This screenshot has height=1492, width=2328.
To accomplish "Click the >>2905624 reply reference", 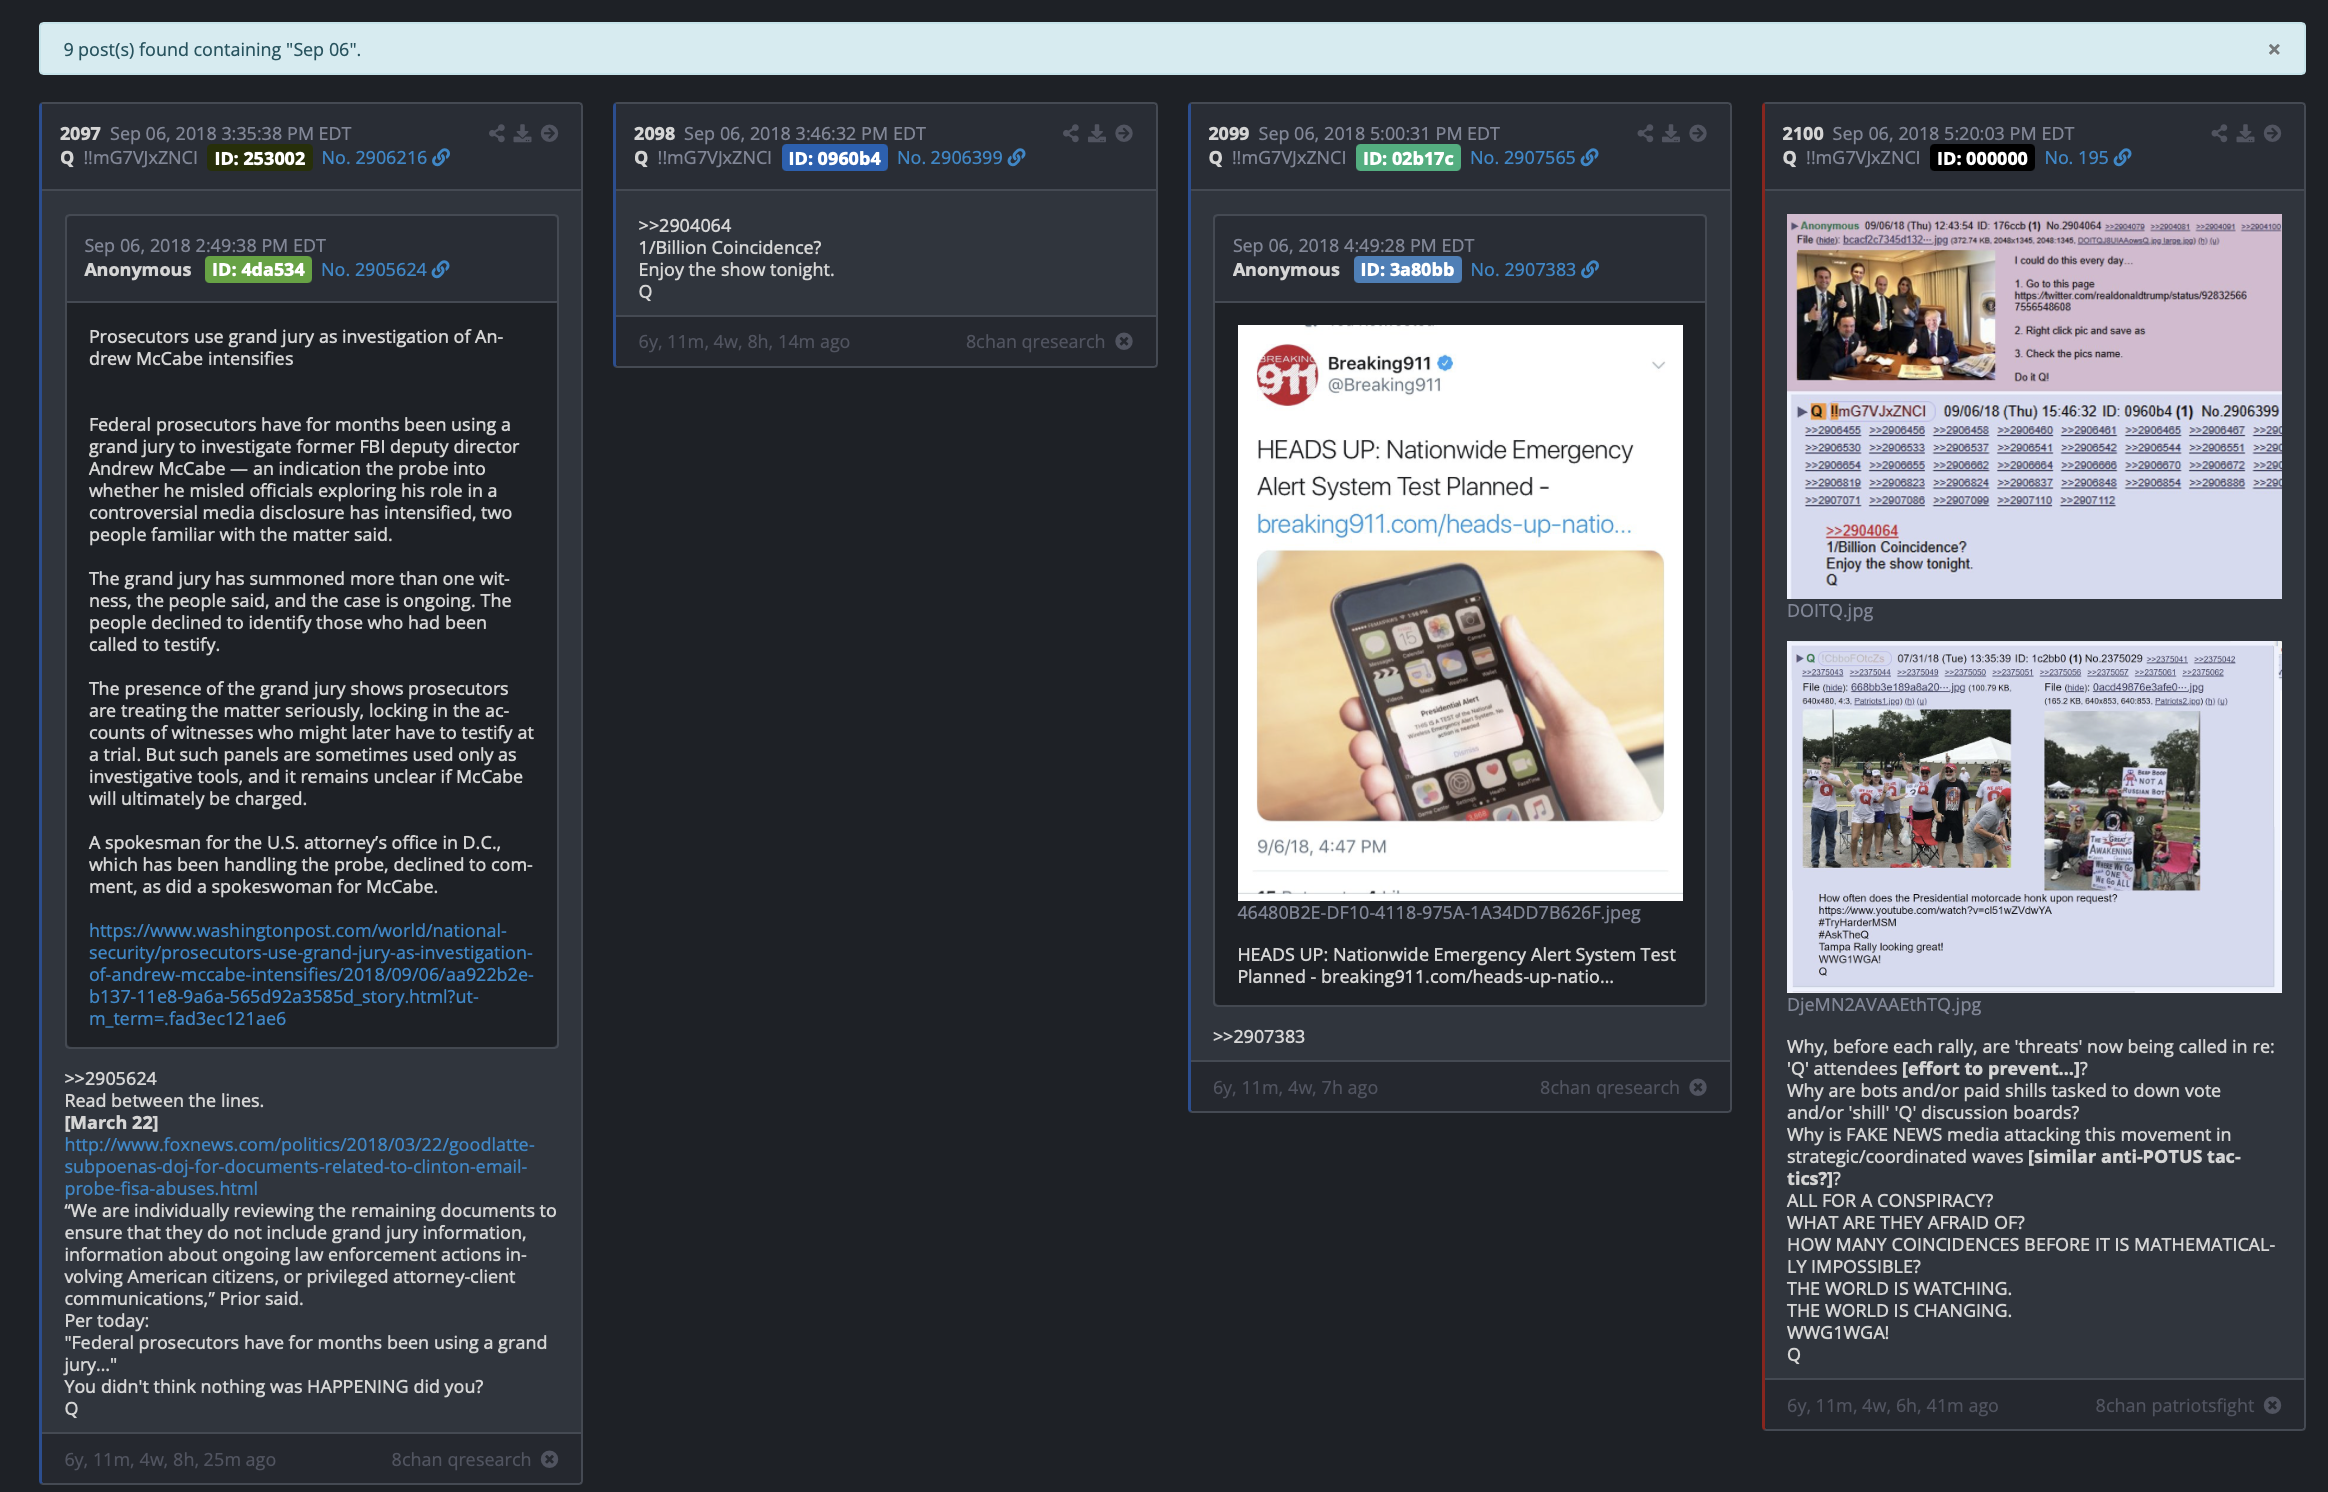I will (x=111, y=1079).
